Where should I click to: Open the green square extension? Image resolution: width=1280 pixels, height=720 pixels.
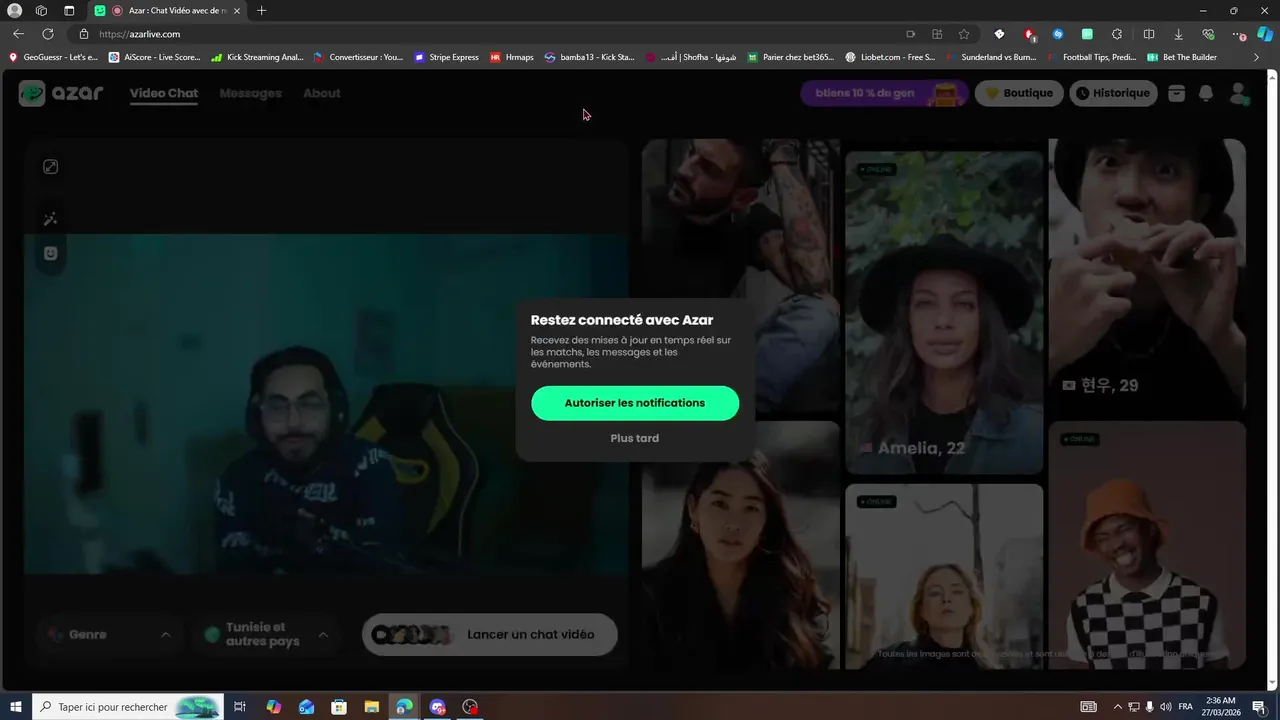[1087, 34]
